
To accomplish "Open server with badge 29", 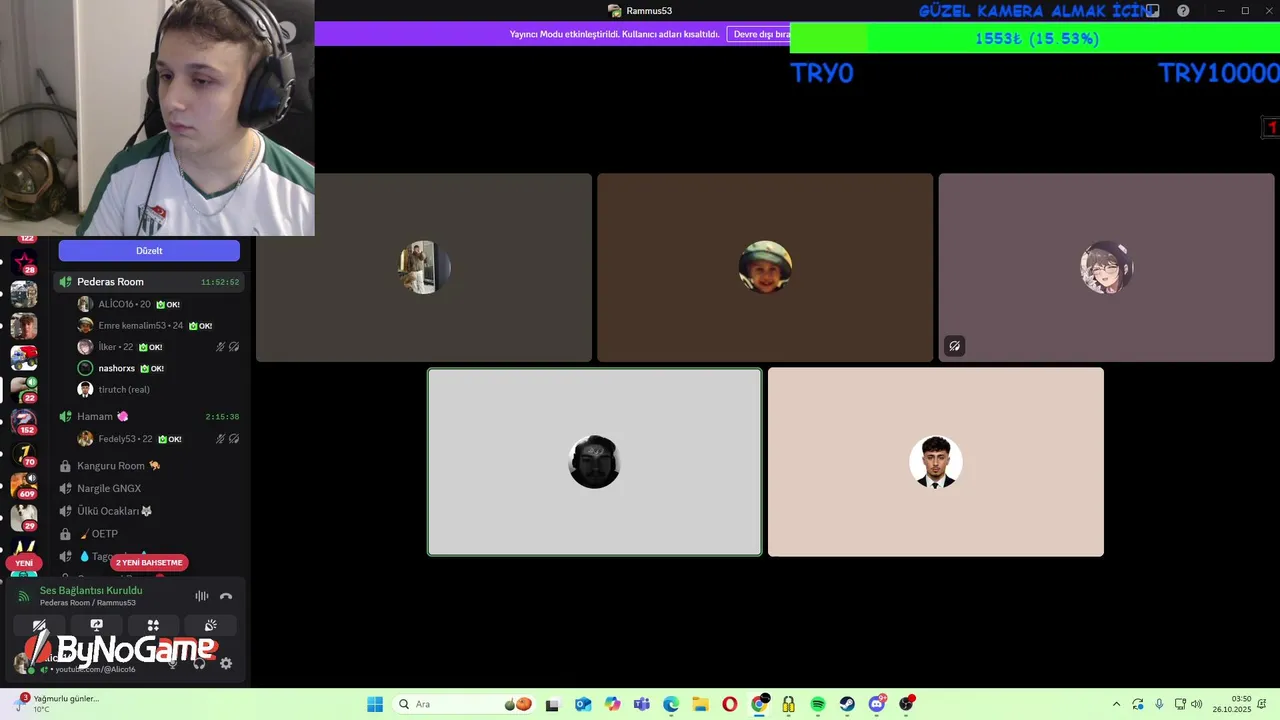I will tap(23, 518).
